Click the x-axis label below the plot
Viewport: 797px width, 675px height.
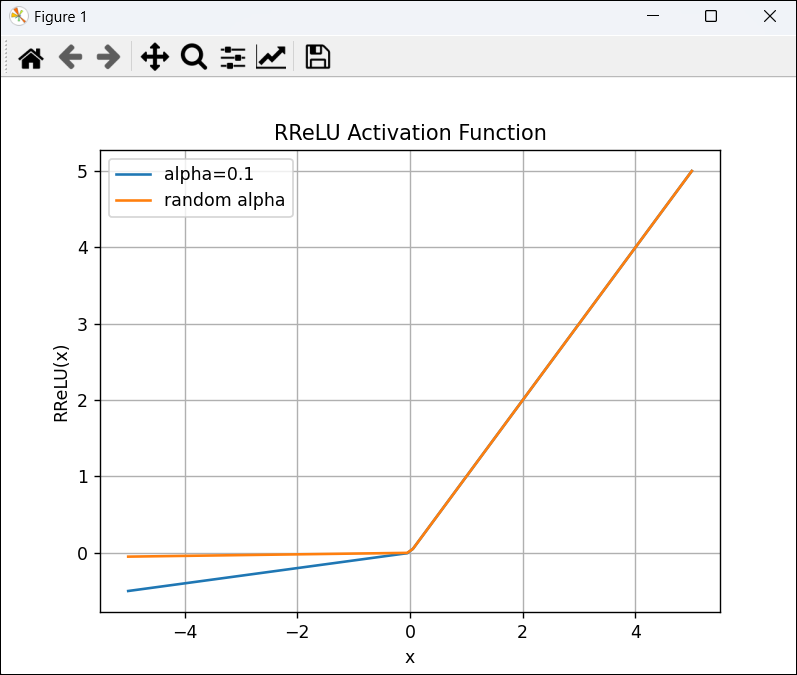[410, 658]
